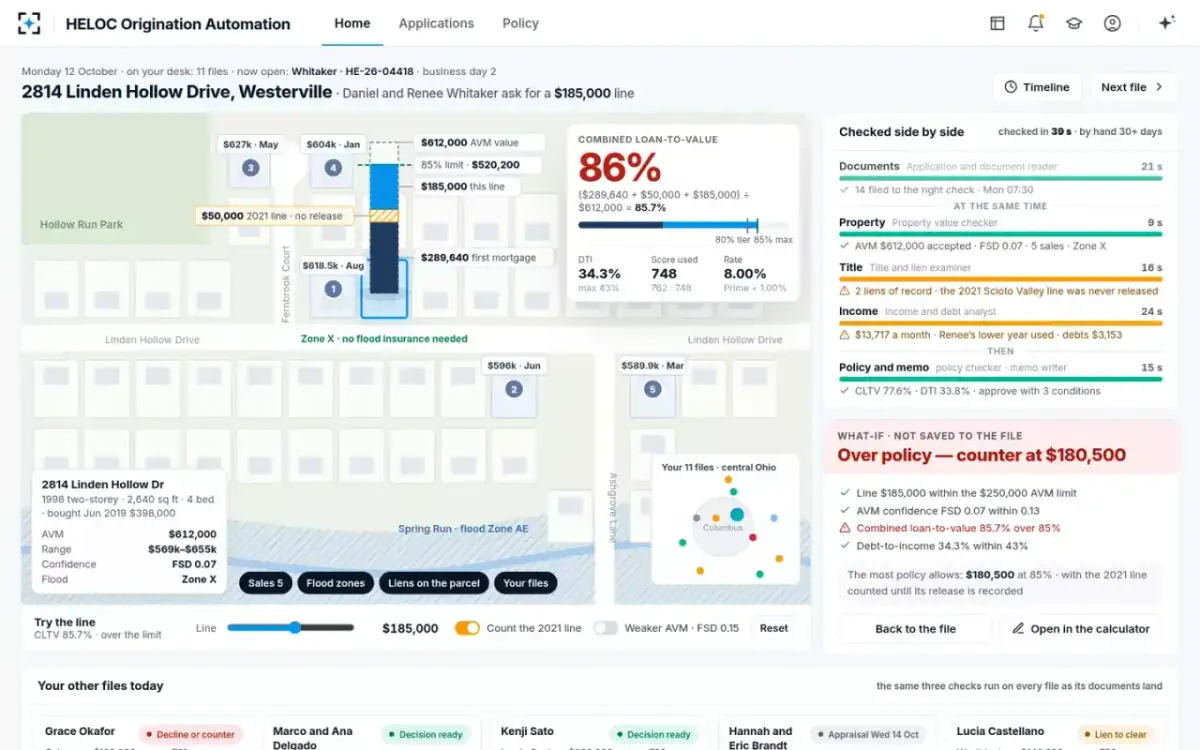
Task: Reset the try-the-line settings
Action: click(774, 628)
